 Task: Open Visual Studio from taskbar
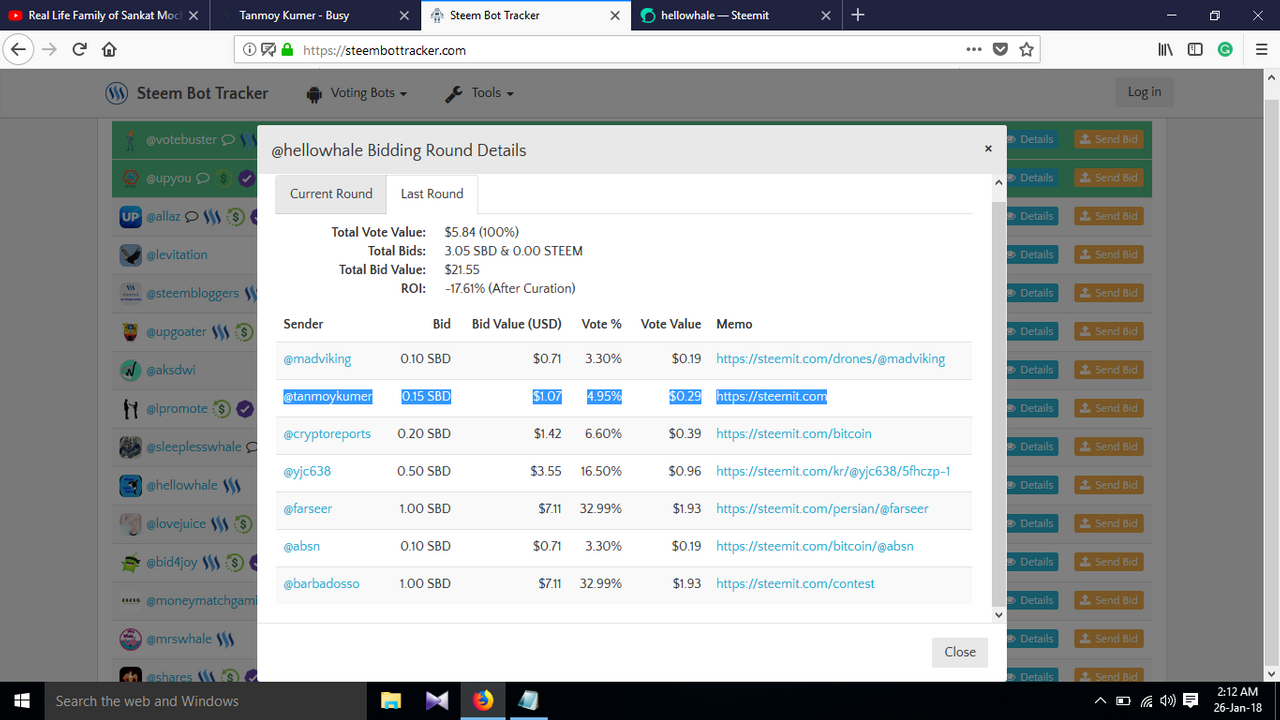[x=437, y=701]
